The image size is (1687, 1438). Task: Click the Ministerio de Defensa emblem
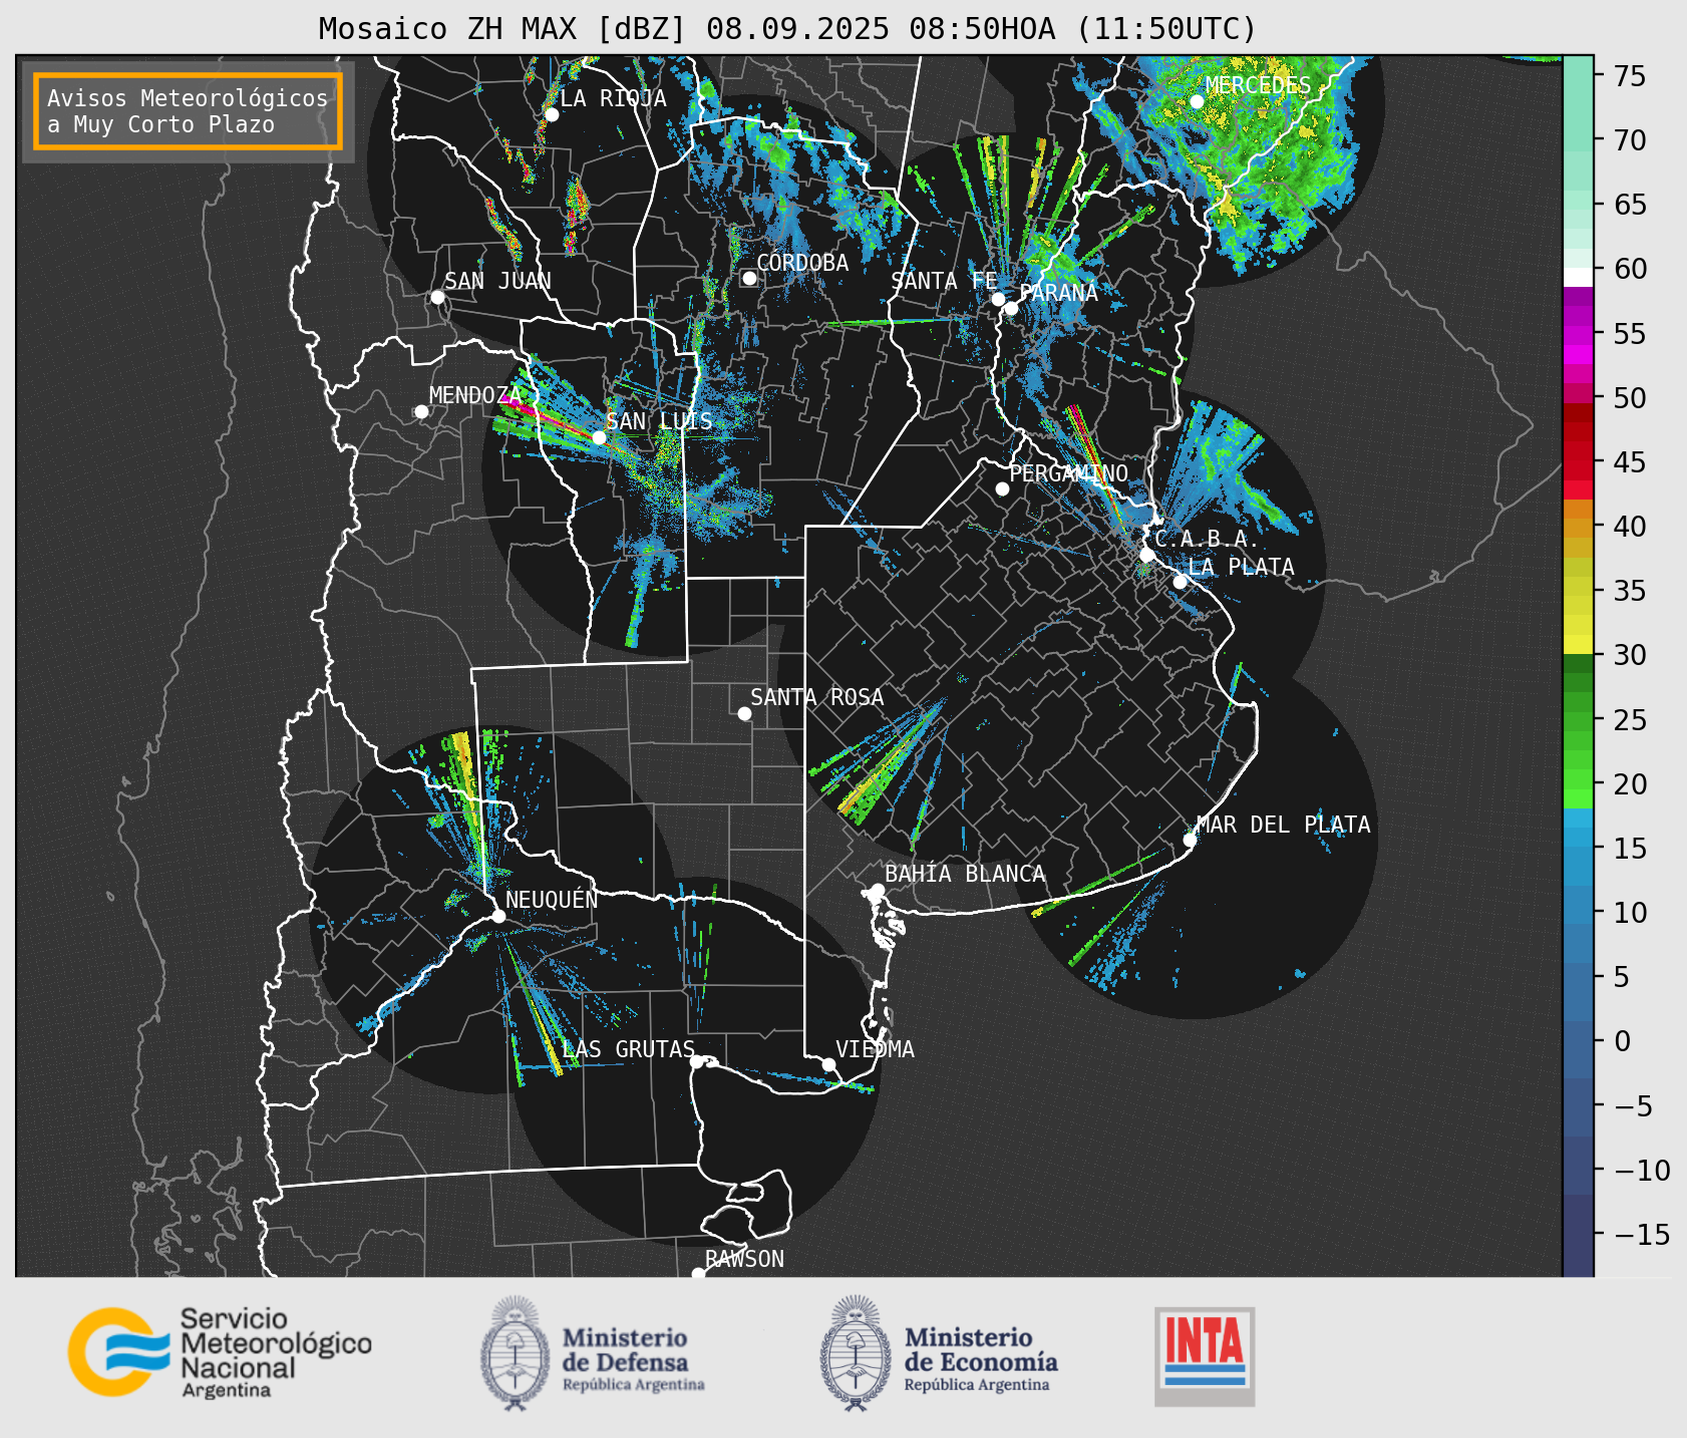coord(515,1353)
